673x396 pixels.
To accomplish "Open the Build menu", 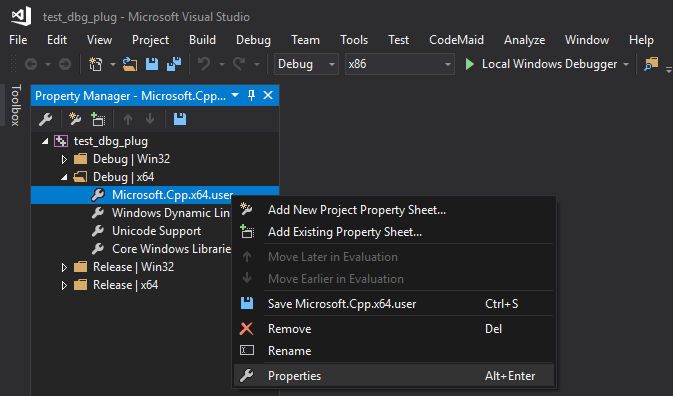I will point(202,40).
